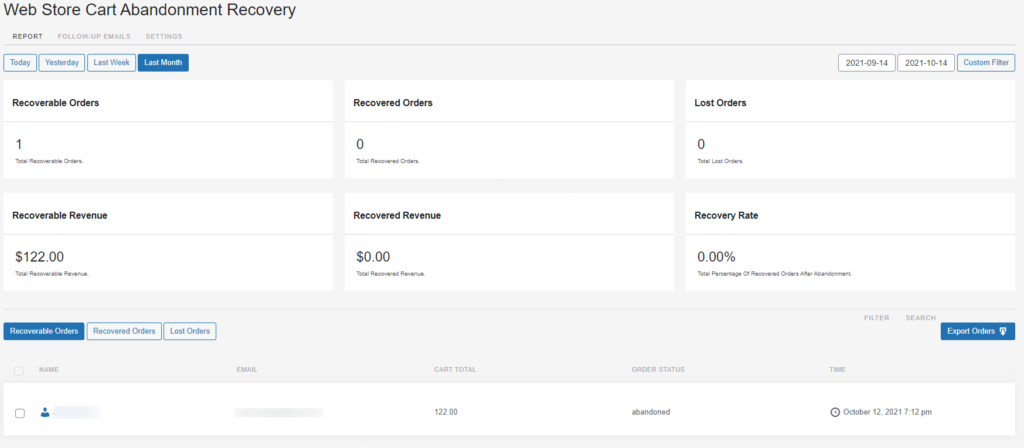1024x448 pixels.
Task: Click the 2021-09-14 start date field
Action: pyautogui.click(x=866, y=63)
